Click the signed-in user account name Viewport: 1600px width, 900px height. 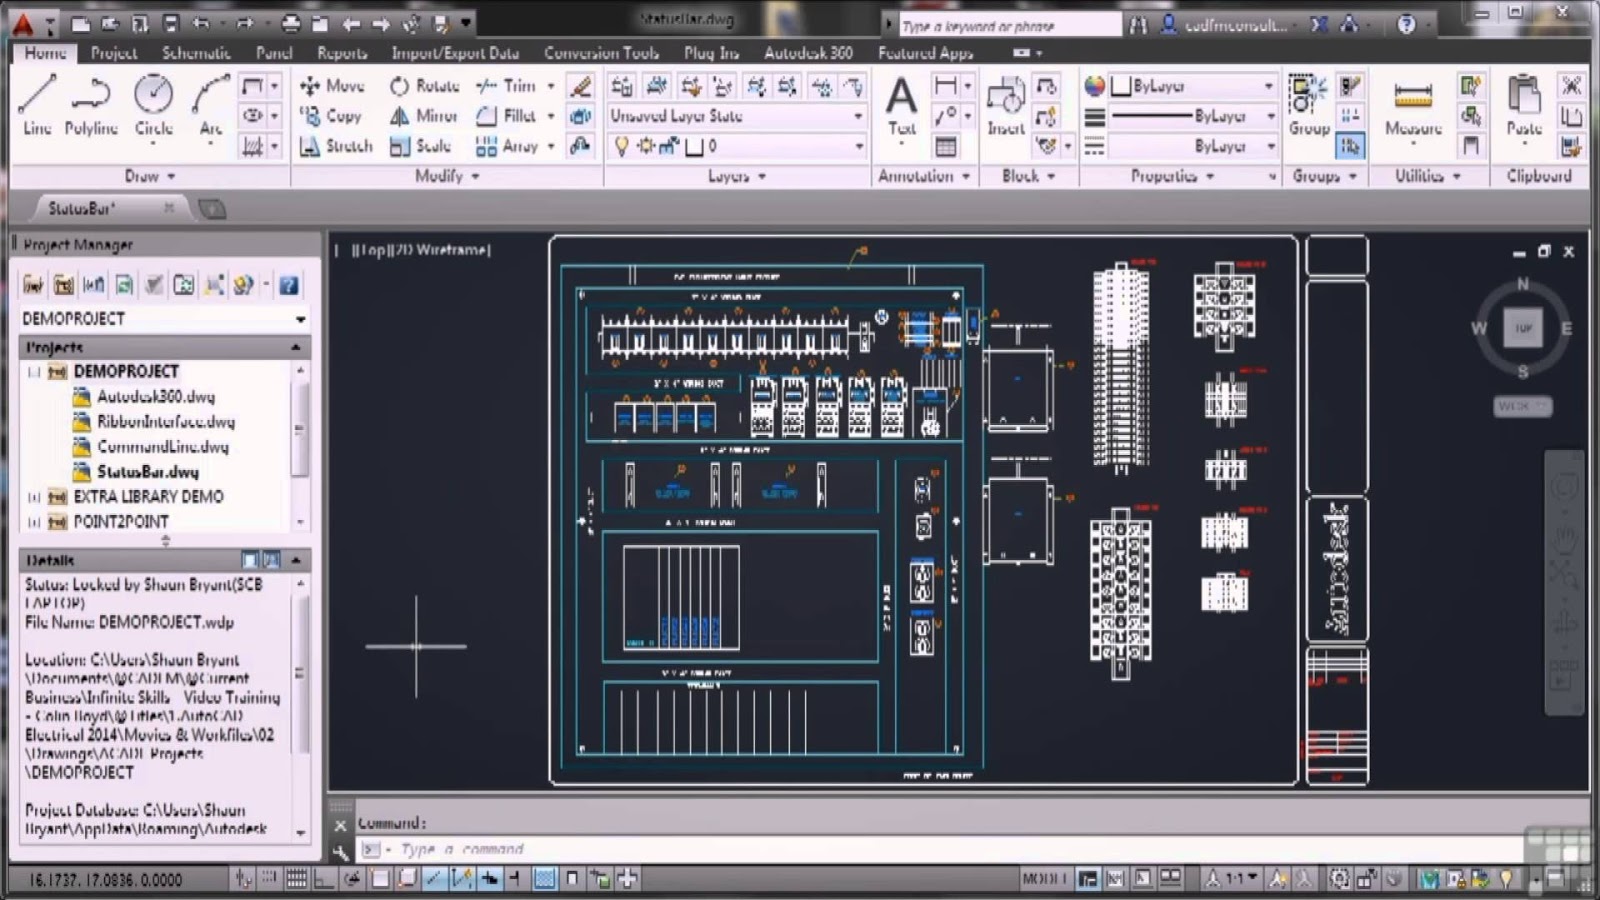point(1235,25)
